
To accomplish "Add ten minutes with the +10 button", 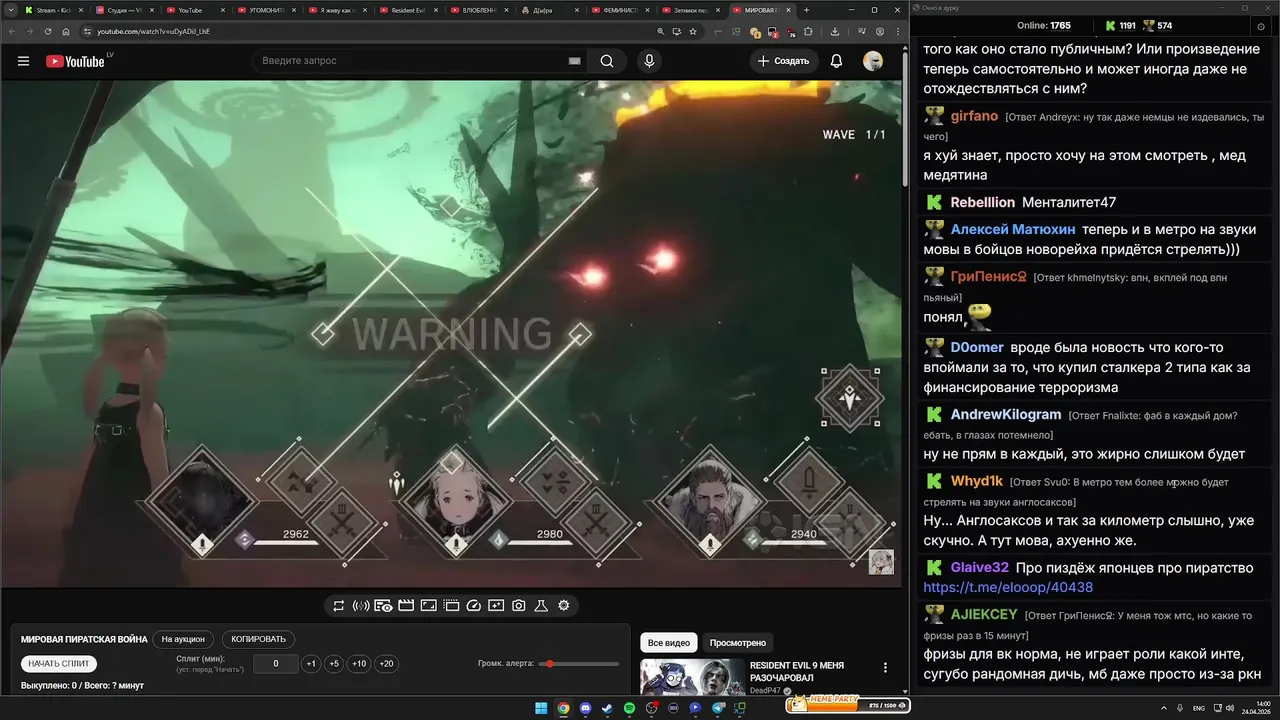I will point(359,664).
